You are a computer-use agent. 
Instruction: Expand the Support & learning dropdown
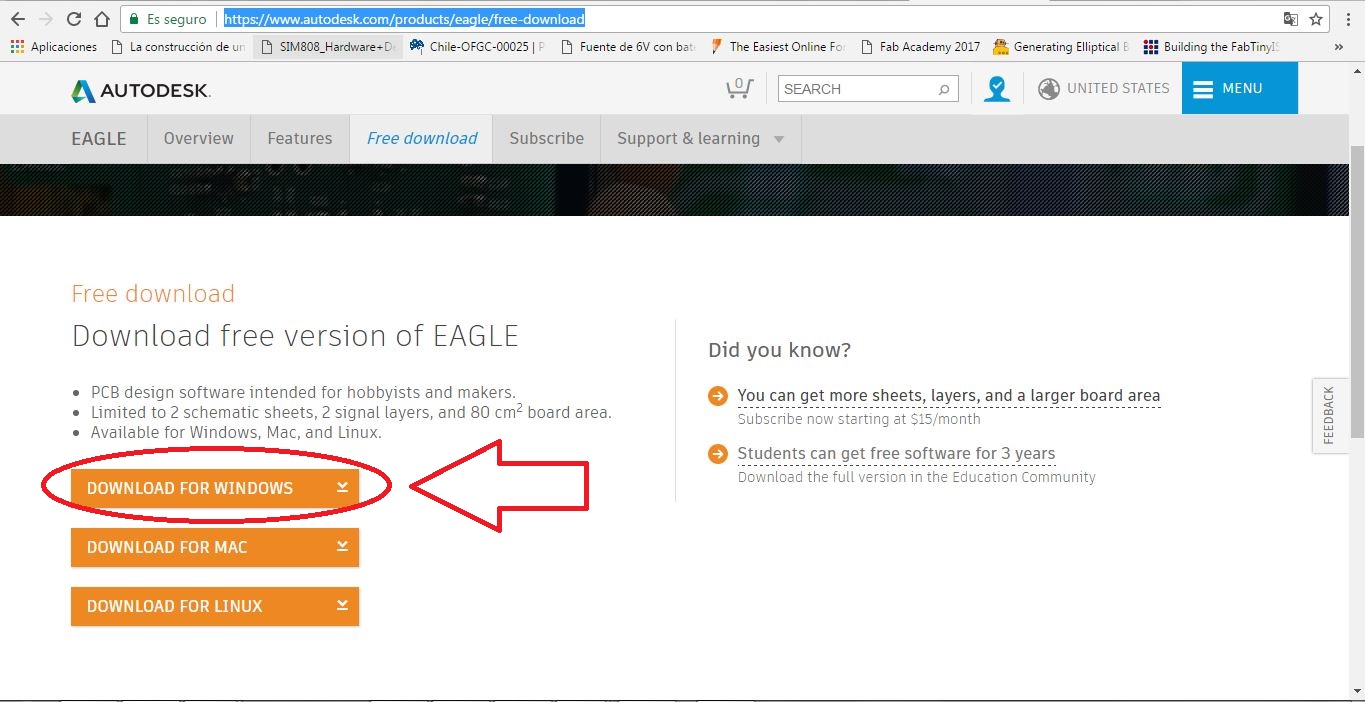[700, 139]
